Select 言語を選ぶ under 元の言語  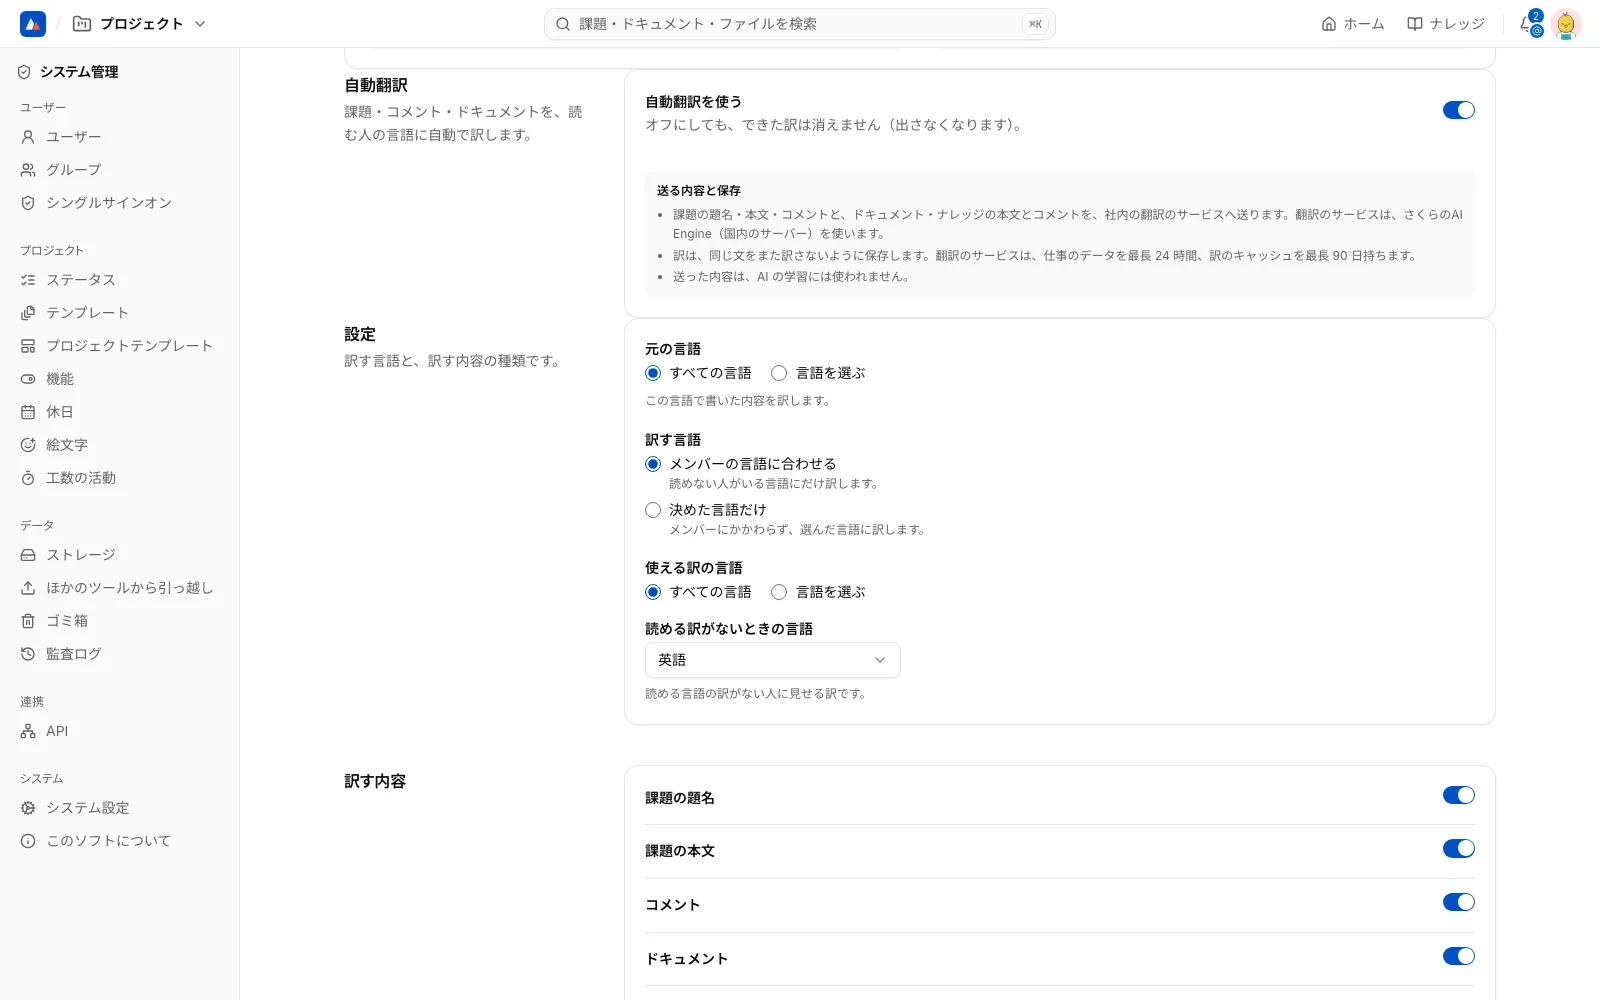point(779,373)
